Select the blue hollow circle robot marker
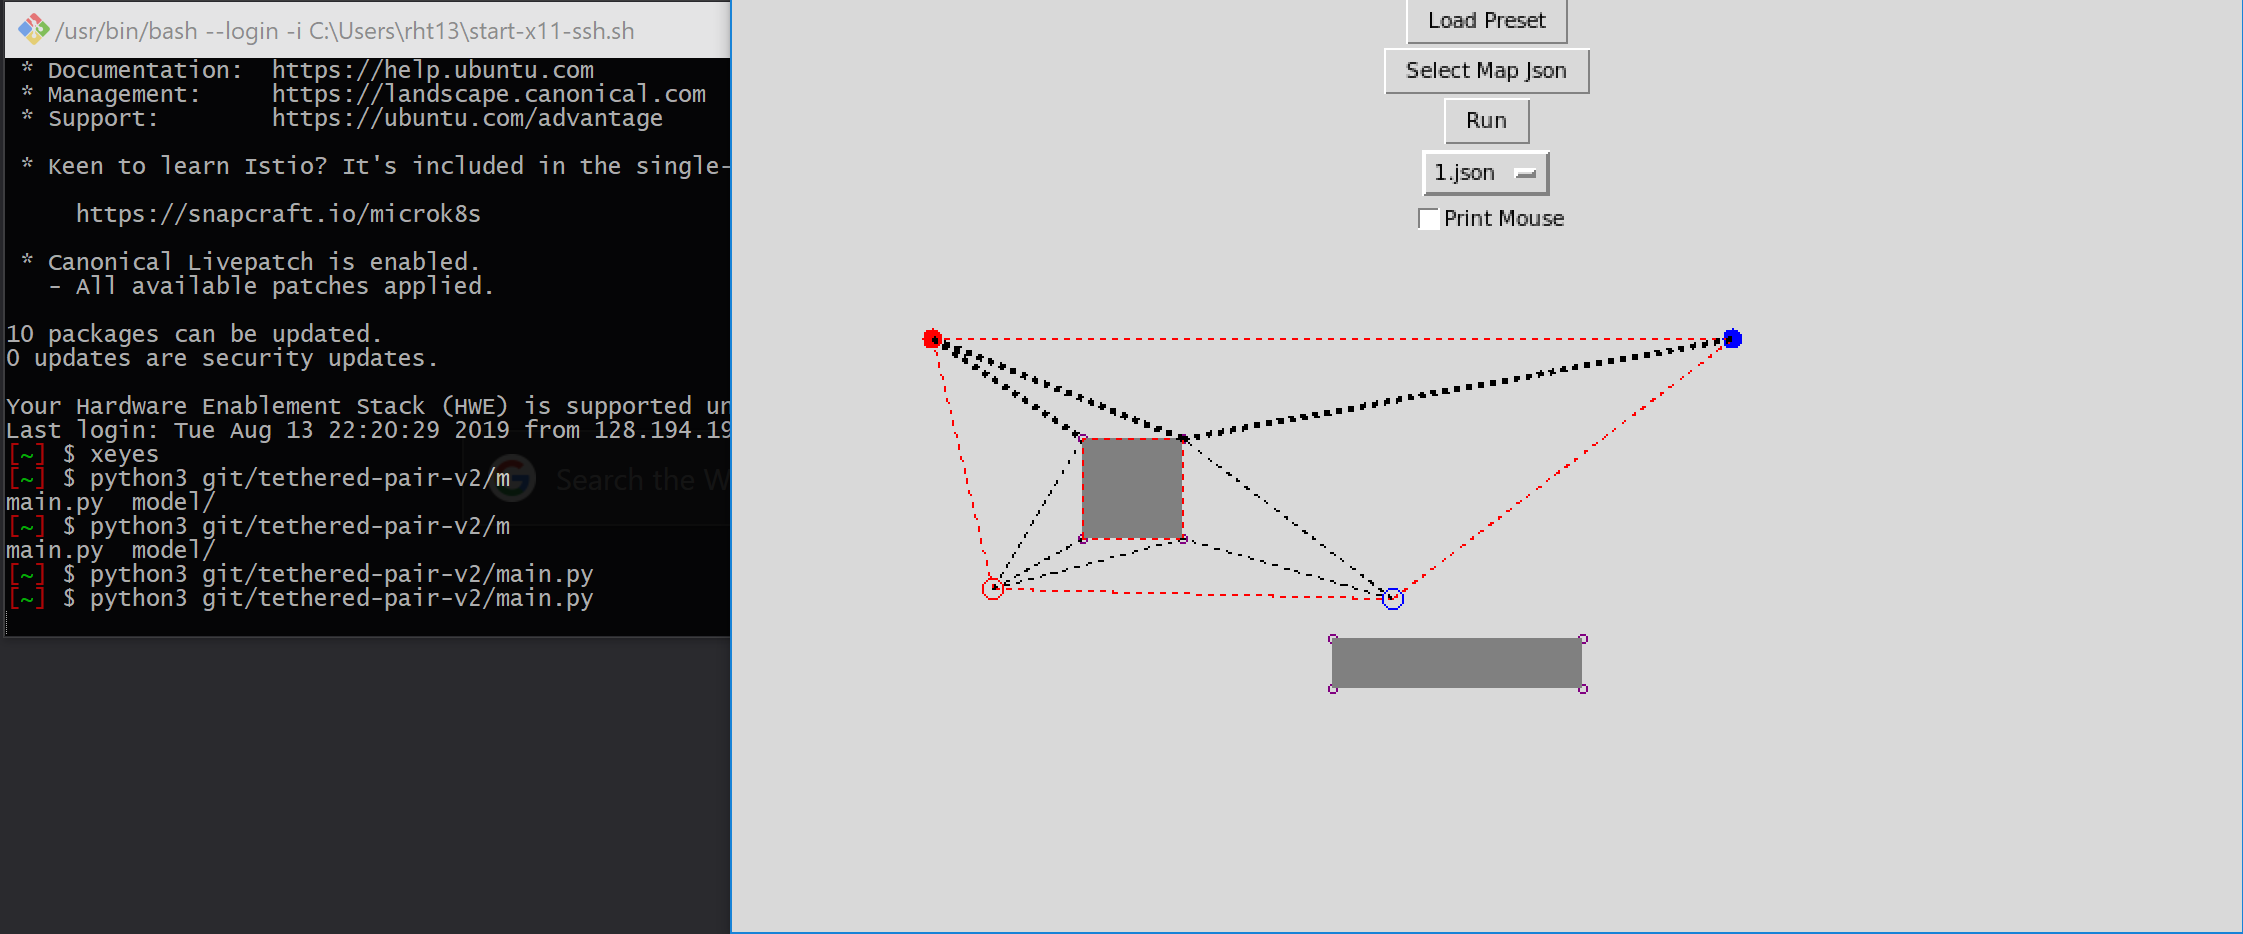 [x=1391, y=597]
